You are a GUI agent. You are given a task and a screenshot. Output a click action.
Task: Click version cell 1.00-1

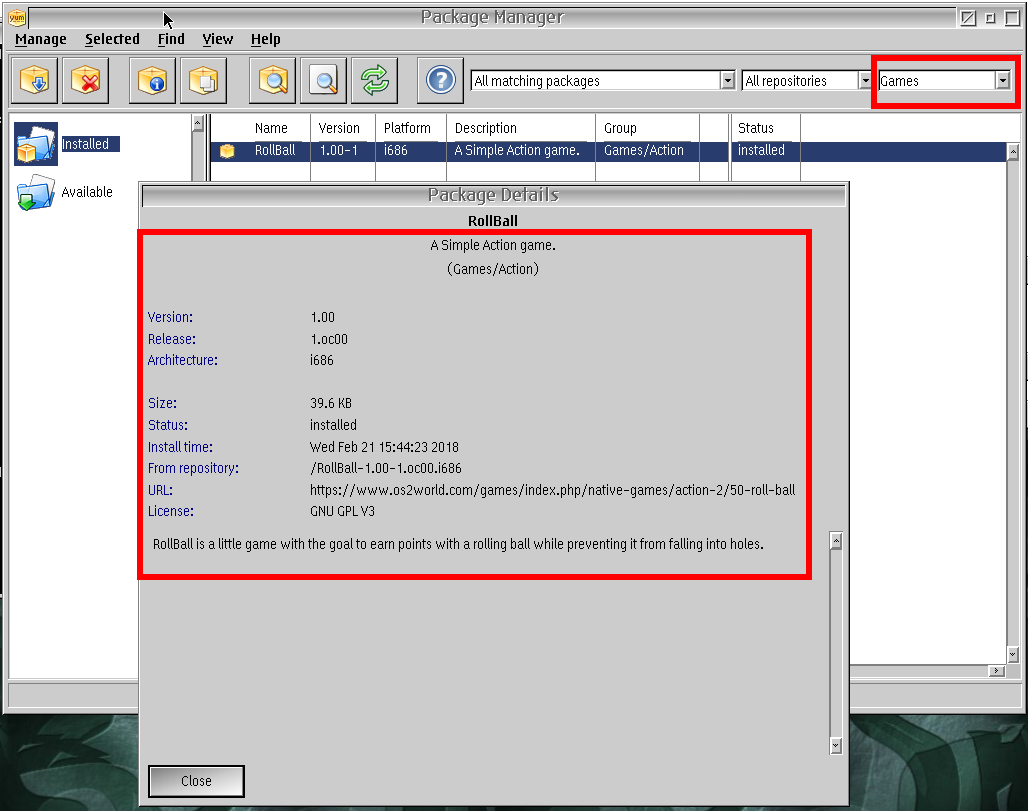click(339, 151)
